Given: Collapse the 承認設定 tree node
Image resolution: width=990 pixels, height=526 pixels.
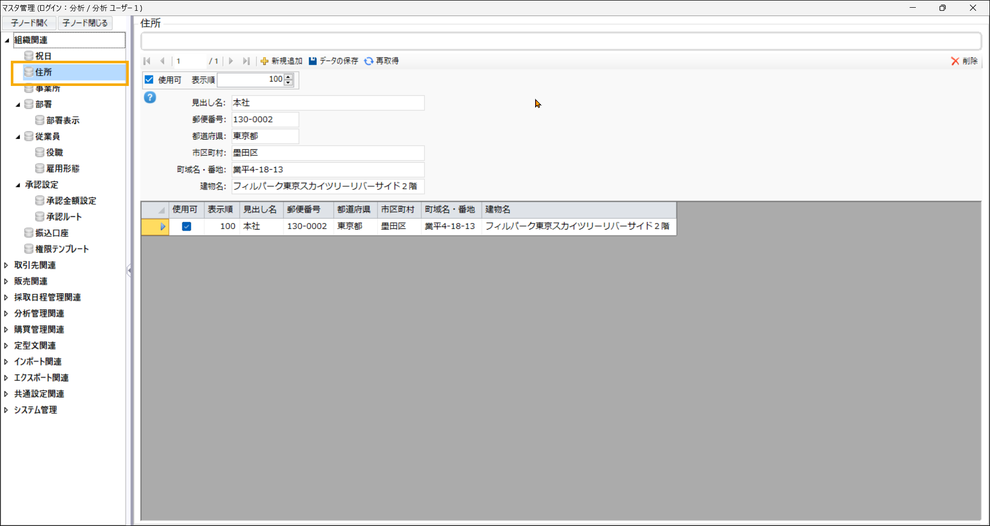Looking at the screenshot, I should pyautogui.click(x=19, y=185).
